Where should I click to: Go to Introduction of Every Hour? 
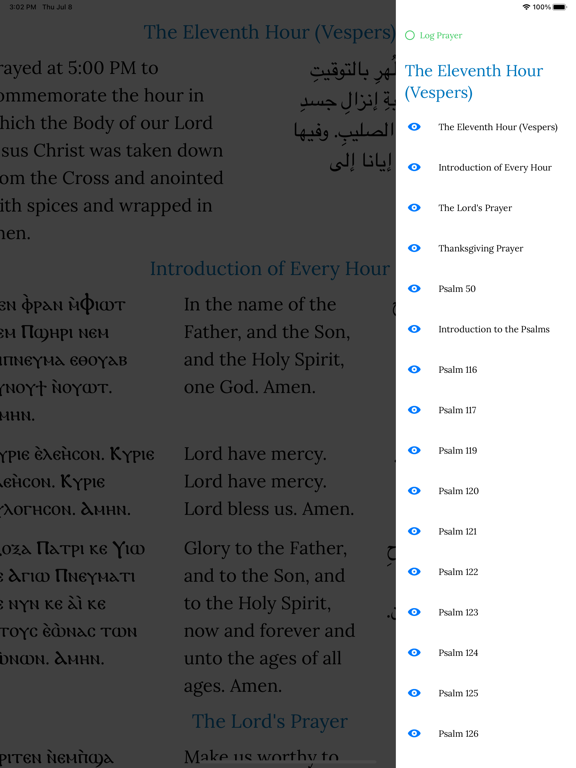pyautogui.click(x=495, y=168)
